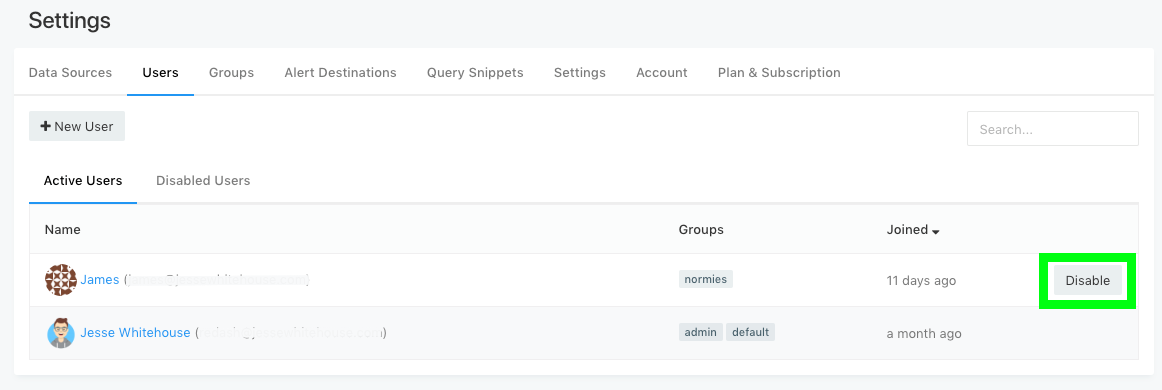
Task: Open the Alert Destinations tab
Action: coord(340,73)
